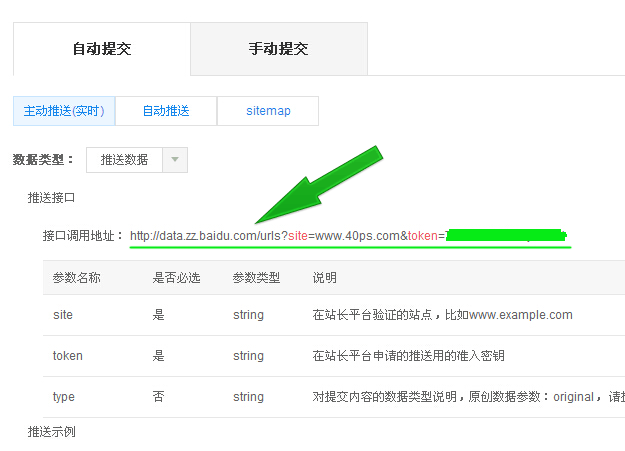The height and width of the screenshot is (451, 625).
Task: Click the 说明 column header
Action: coord(324,278)
